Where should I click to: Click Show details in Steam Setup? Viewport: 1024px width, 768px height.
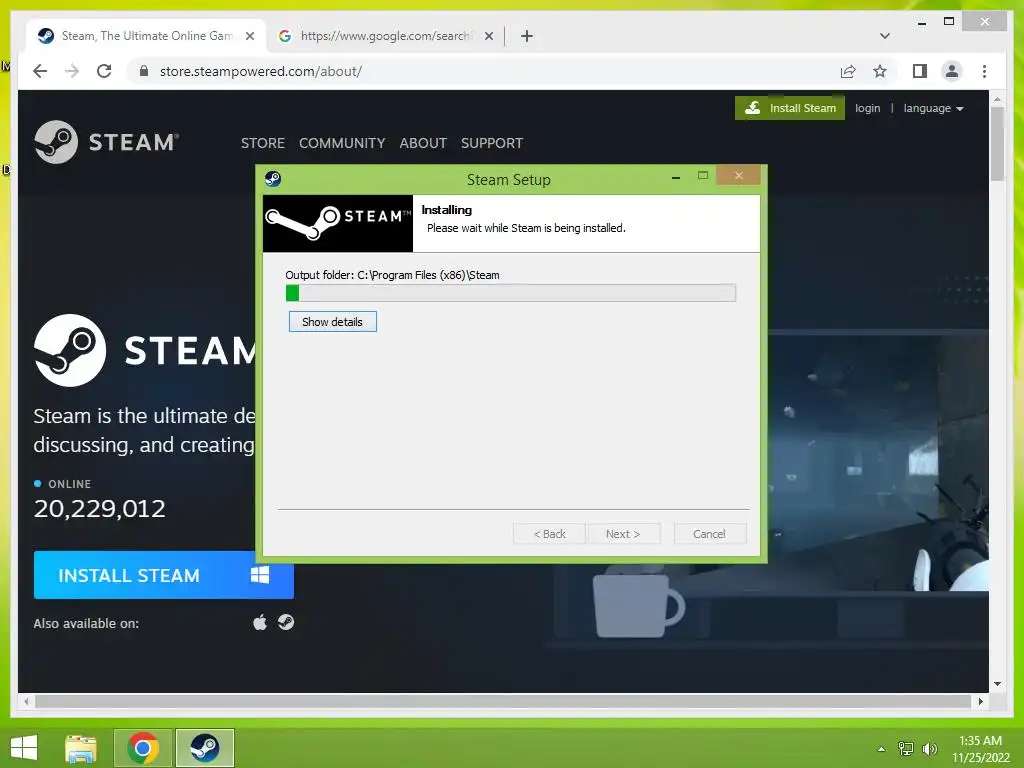pyautogui.click(x=332, y=321)
